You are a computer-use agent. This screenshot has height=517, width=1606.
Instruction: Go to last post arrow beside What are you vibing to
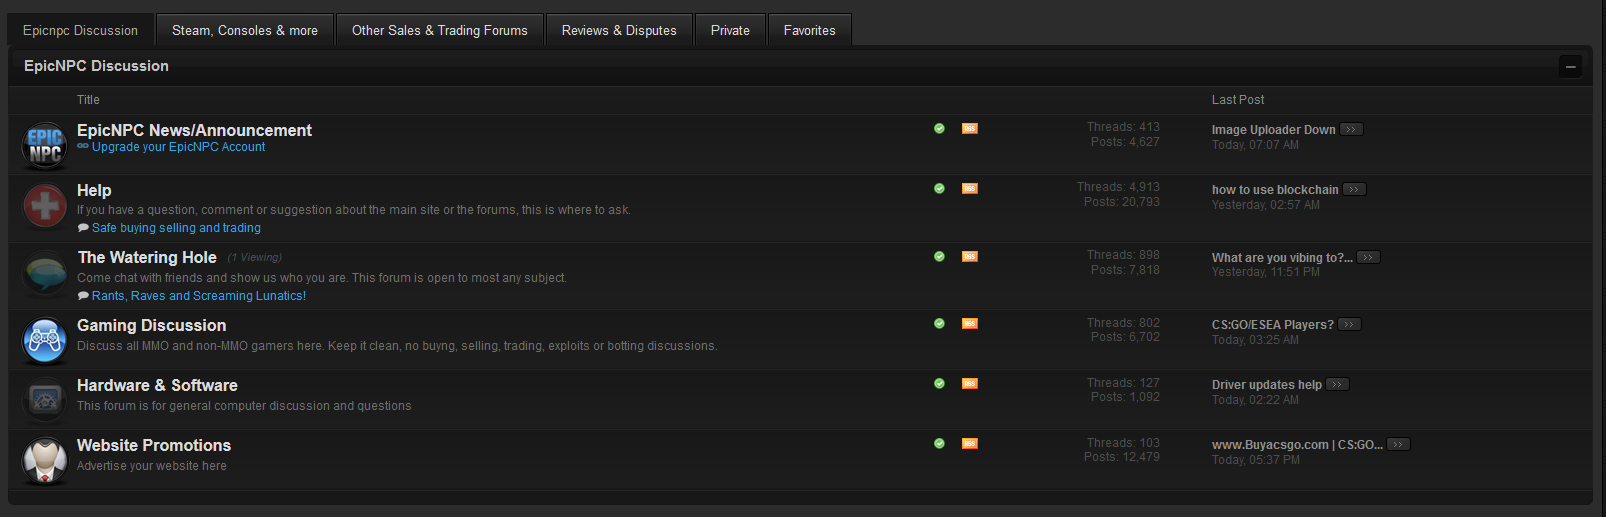1369,257
